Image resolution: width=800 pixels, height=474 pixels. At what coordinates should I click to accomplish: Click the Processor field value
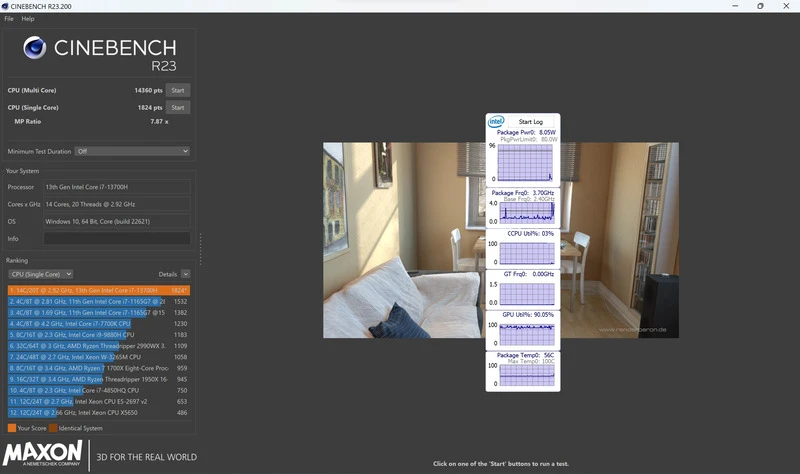pos(117,187)
